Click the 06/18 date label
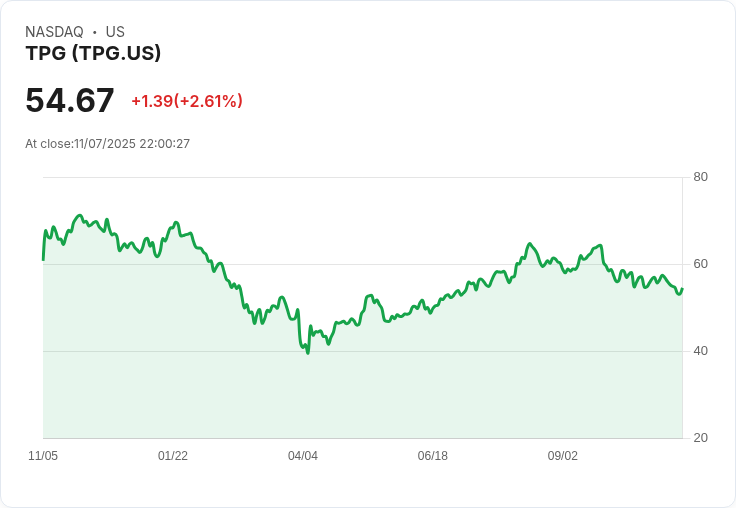This screenshot has width=736, height=508. (x=433, y=456)
